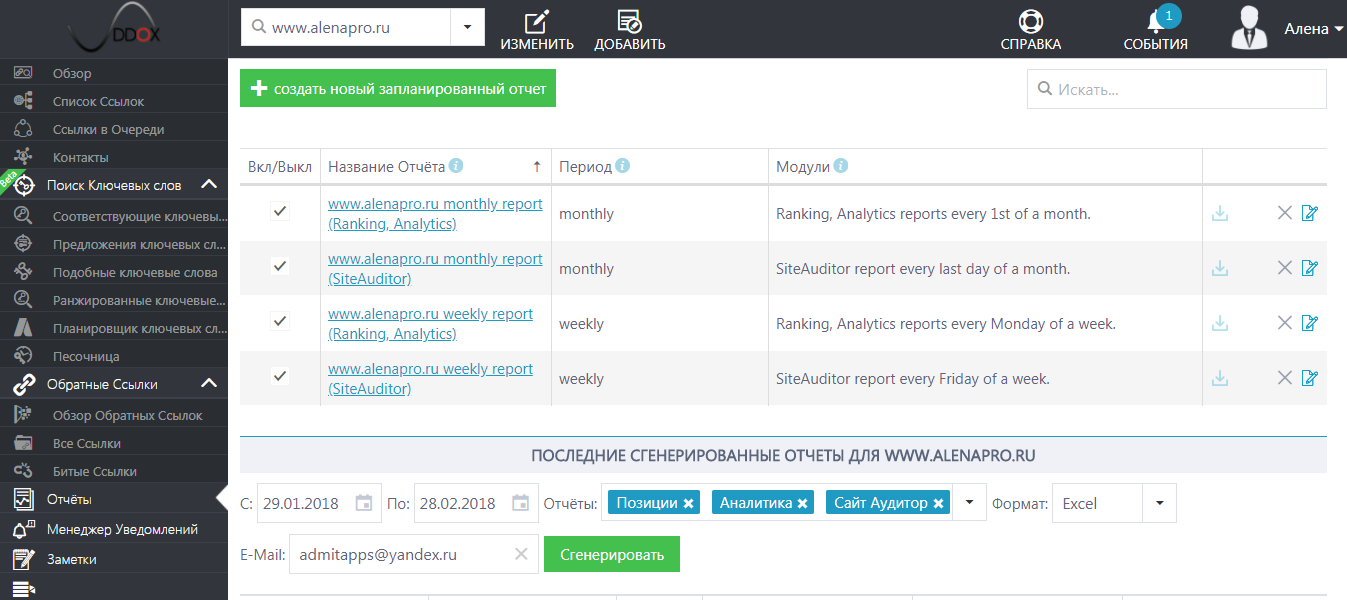The width and height of the screenshot is (1347, 600).
Task: Remove the Аналитика tag from reports filter
Action: coord(802,504)
